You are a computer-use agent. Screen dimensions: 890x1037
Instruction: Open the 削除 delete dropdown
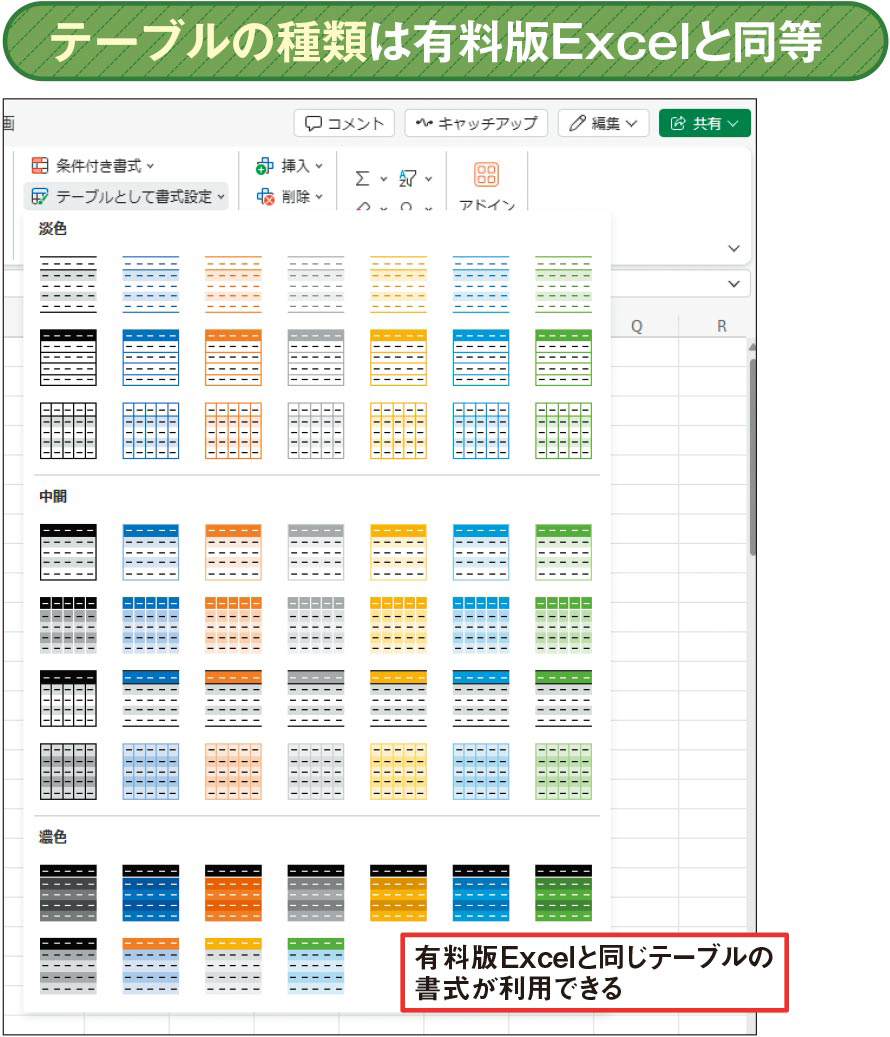click(x=289, y=196)
